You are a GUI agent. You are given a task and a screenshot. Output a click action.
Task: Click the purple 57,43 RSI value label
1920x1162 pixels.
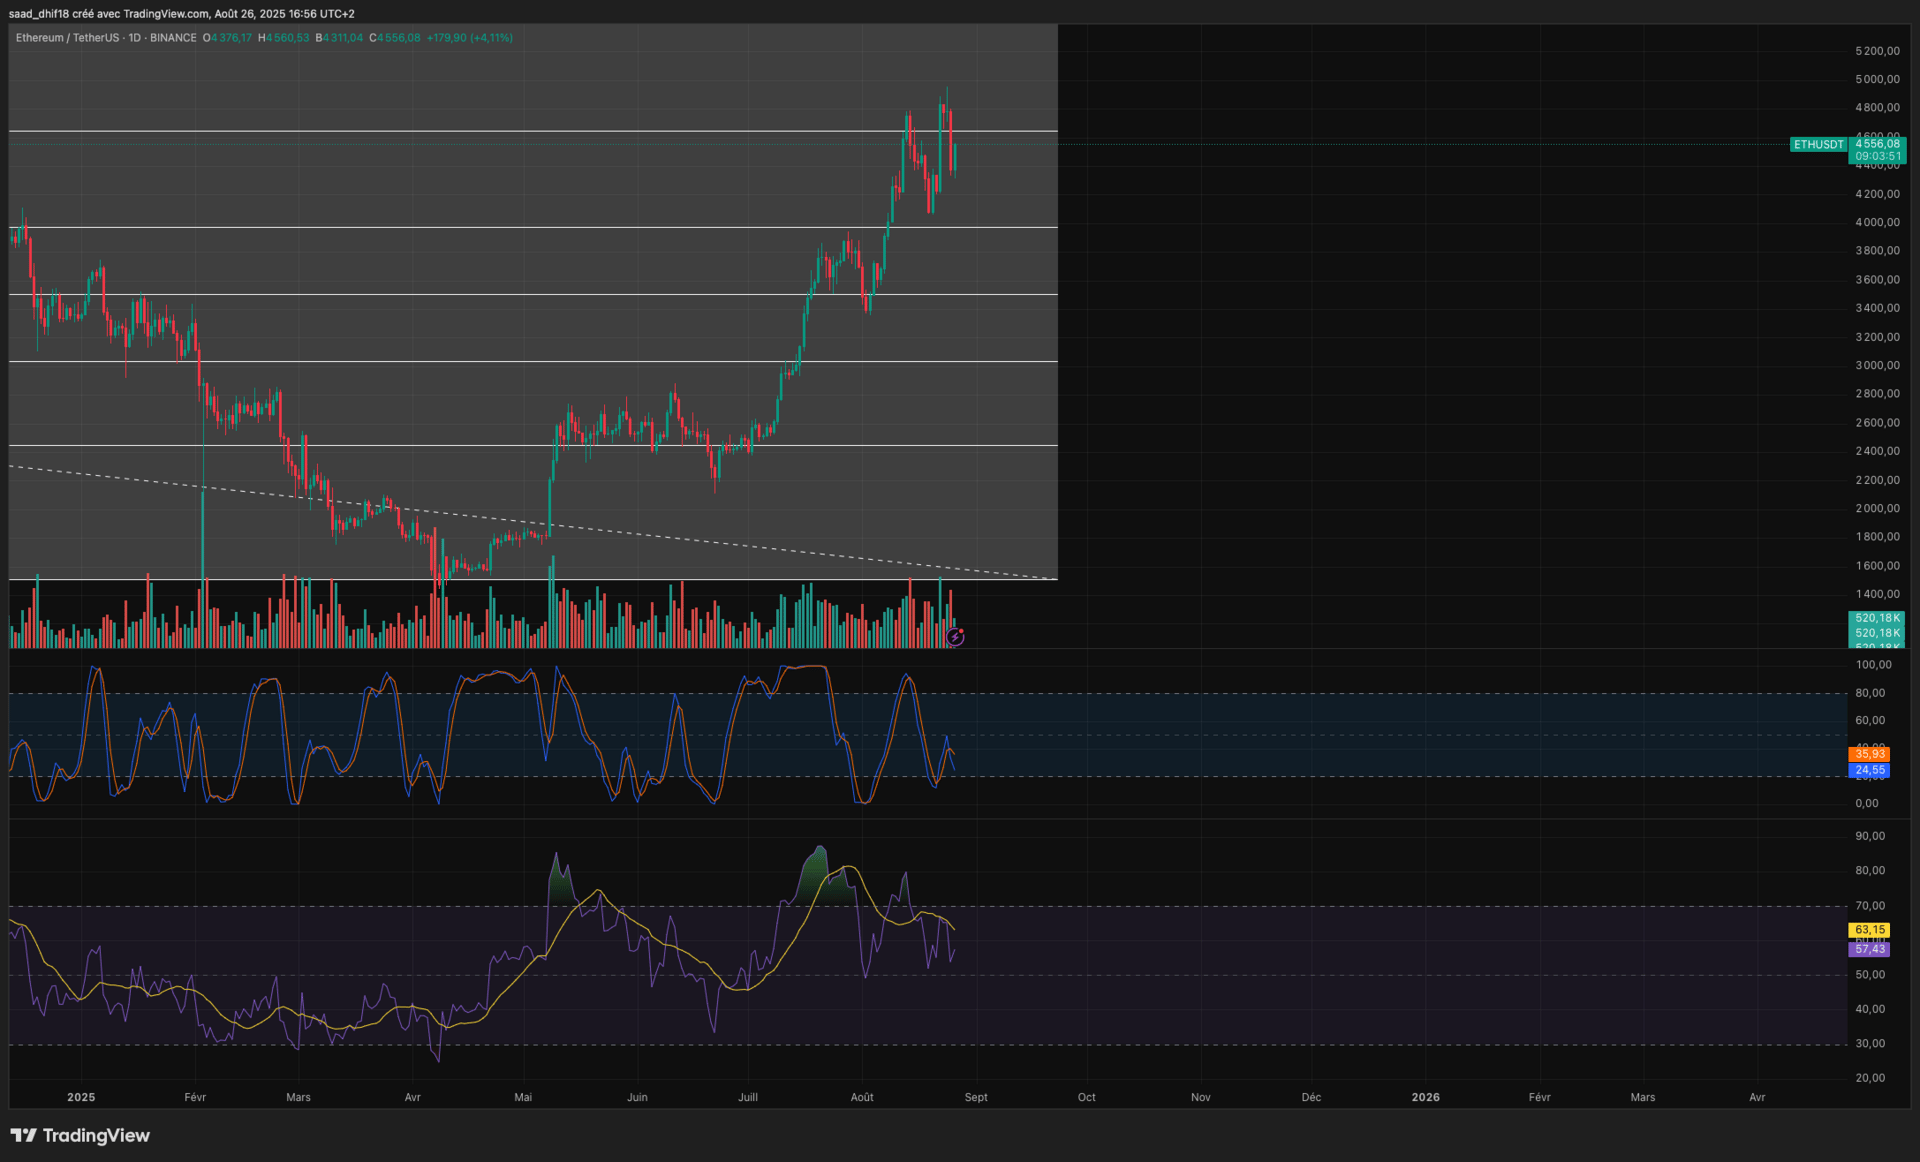(1869, 949)
